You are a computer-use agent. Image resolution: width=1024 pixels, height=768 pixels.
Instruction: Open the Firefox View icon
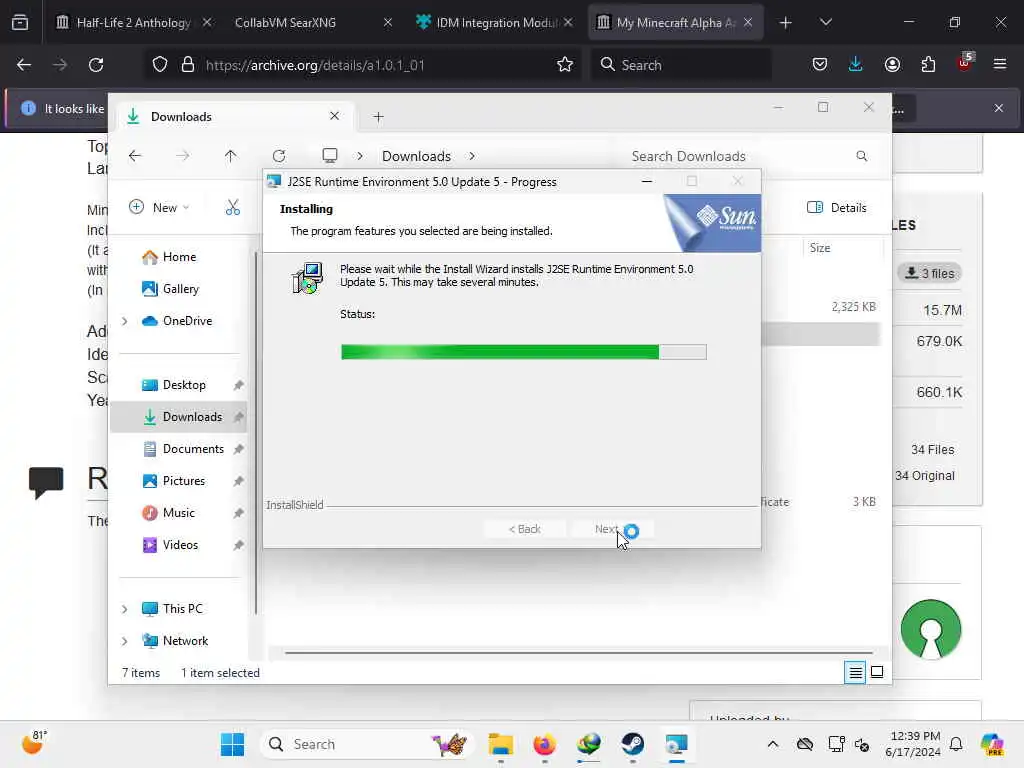point(20,22)
